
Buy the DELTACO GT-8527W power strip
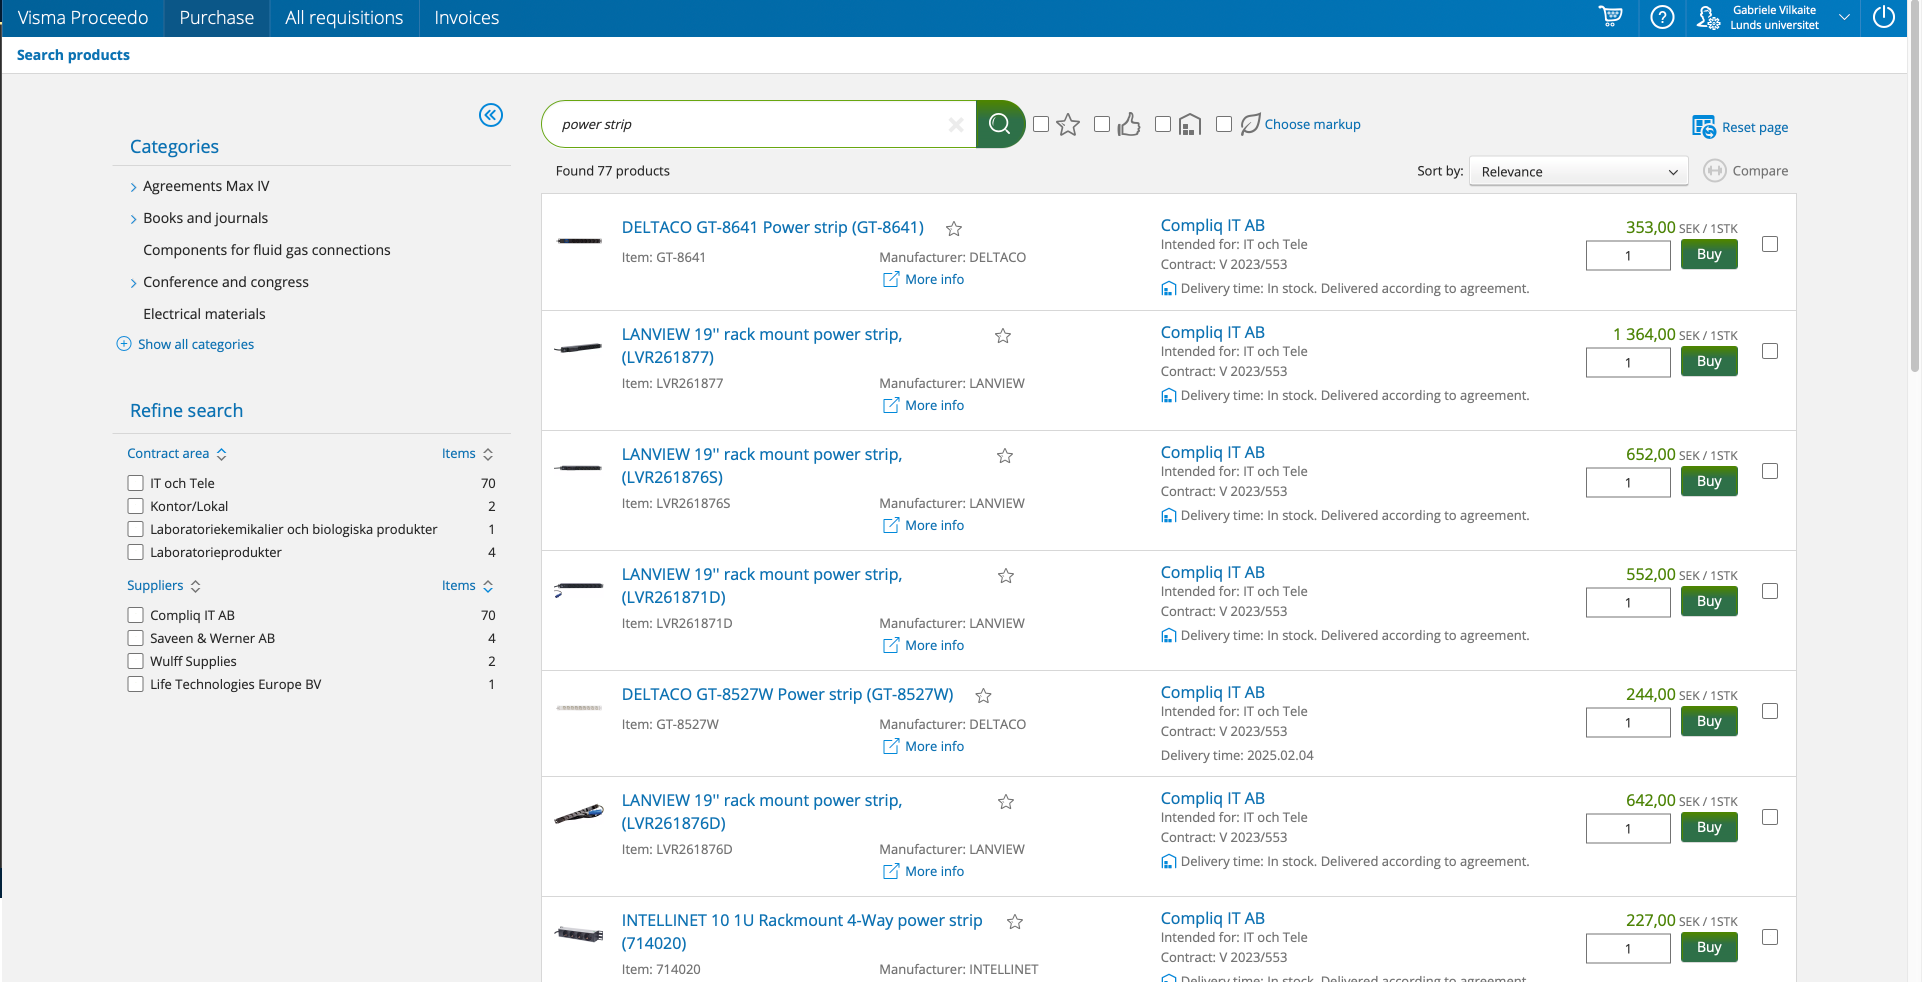tap(1708, 721)
